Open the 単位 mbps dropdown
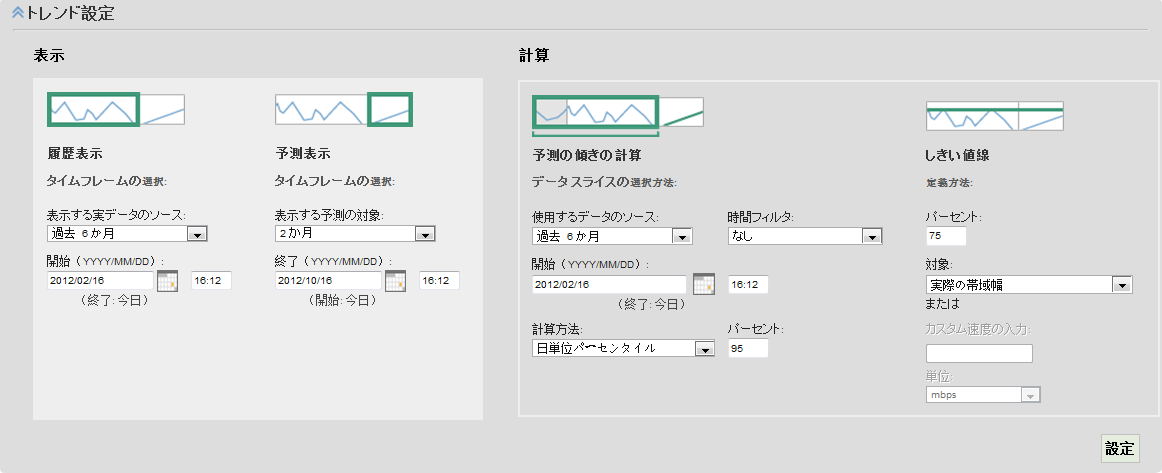The width and height of the screenshot is (1162, 473). point(1027,395)
